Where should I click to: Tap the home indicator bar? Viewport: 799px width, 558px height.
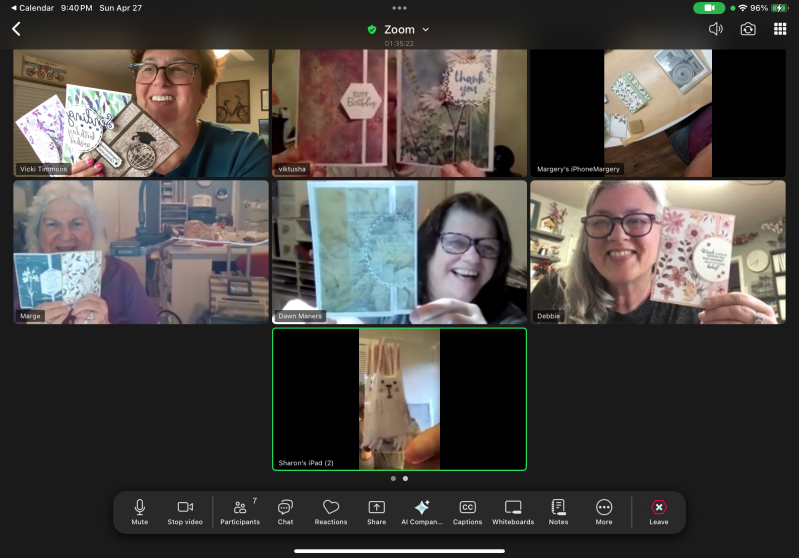click(x=400, y=551)
